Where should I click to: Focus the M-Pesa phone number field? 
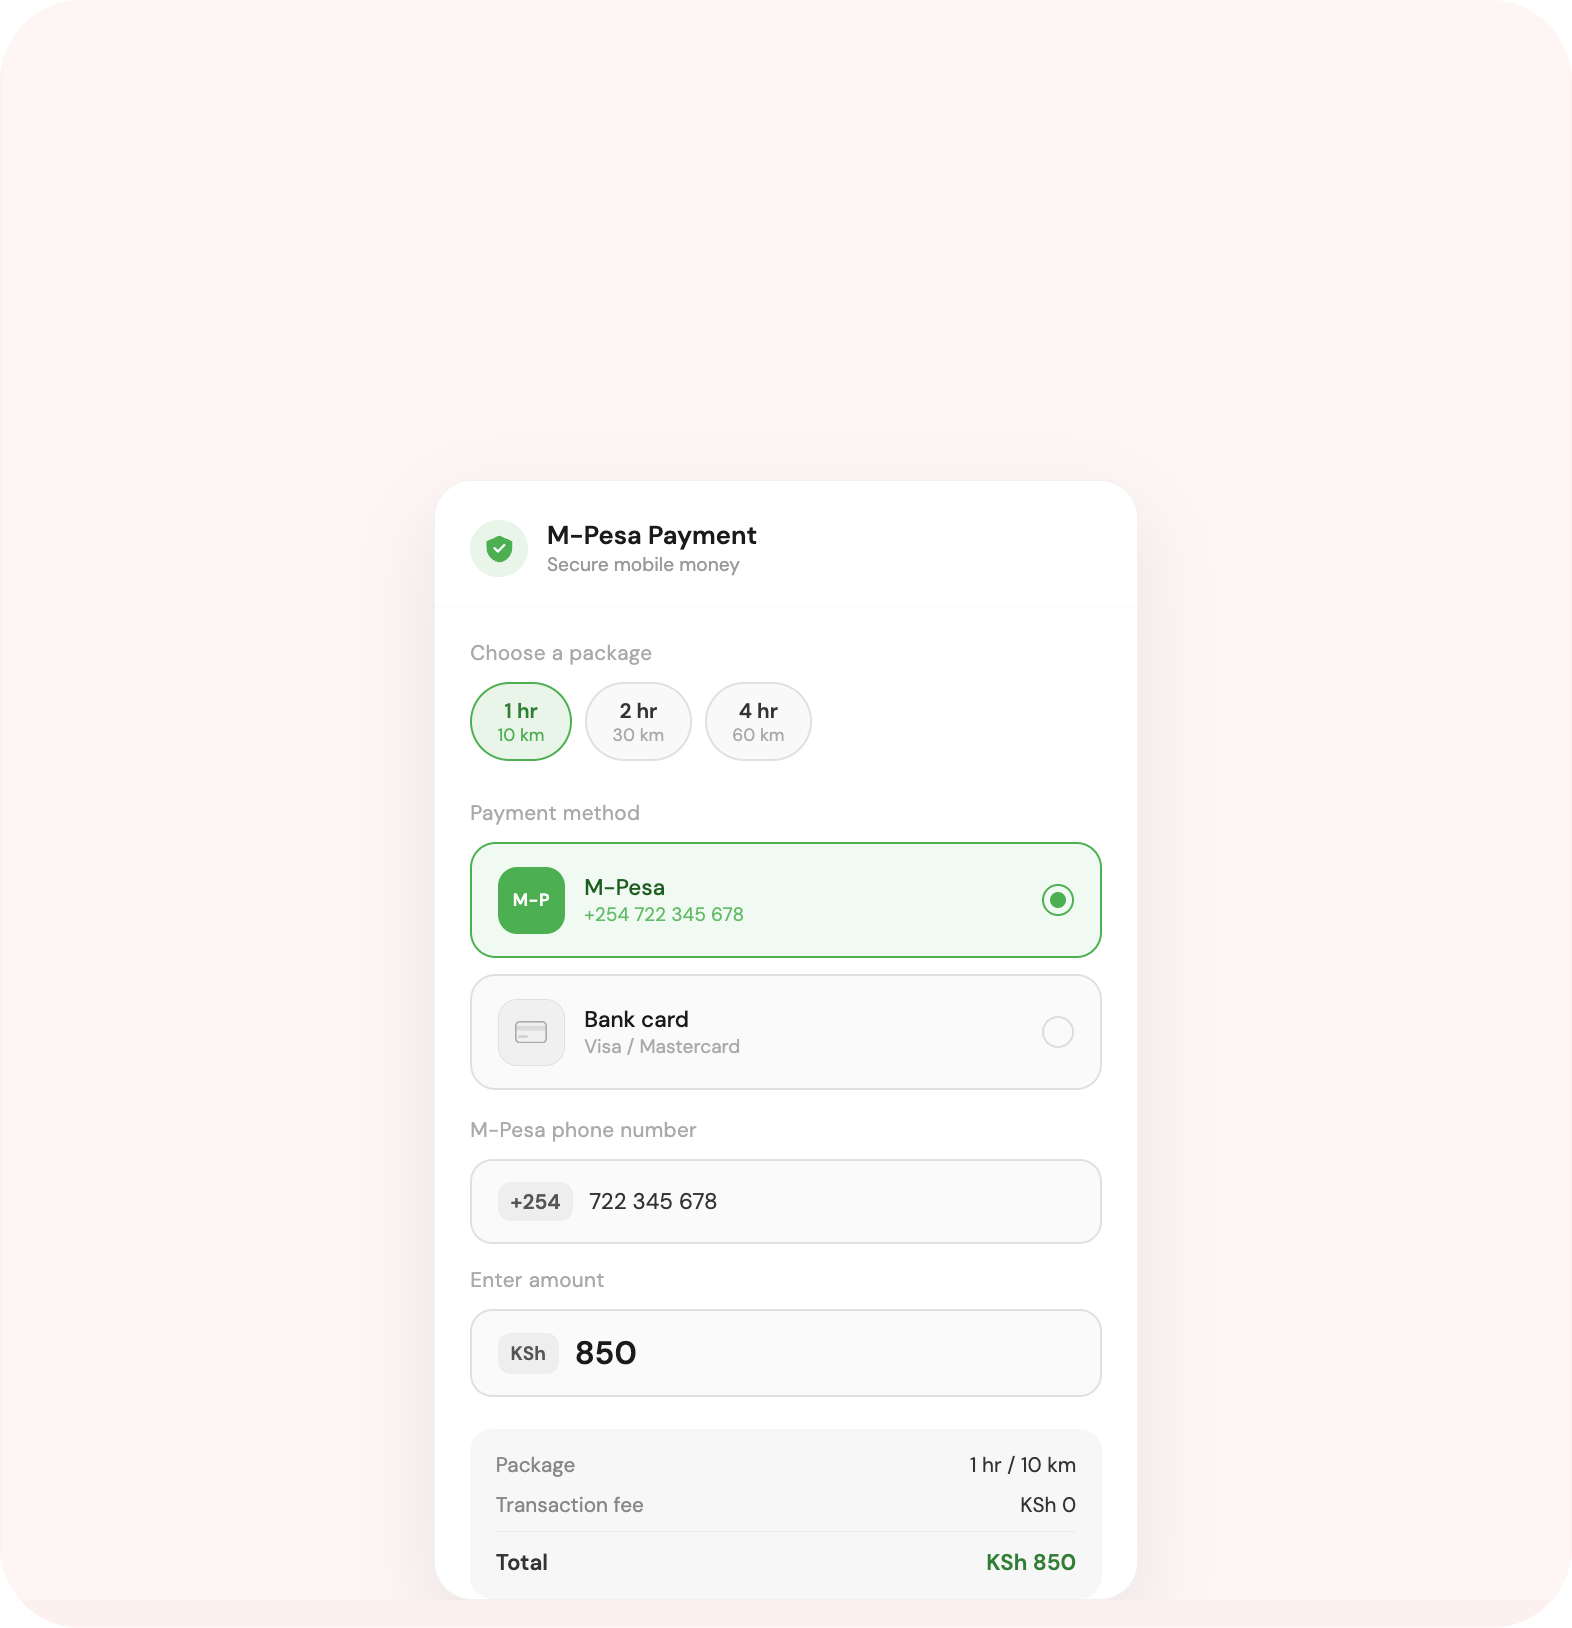(x=786, y=1202)
